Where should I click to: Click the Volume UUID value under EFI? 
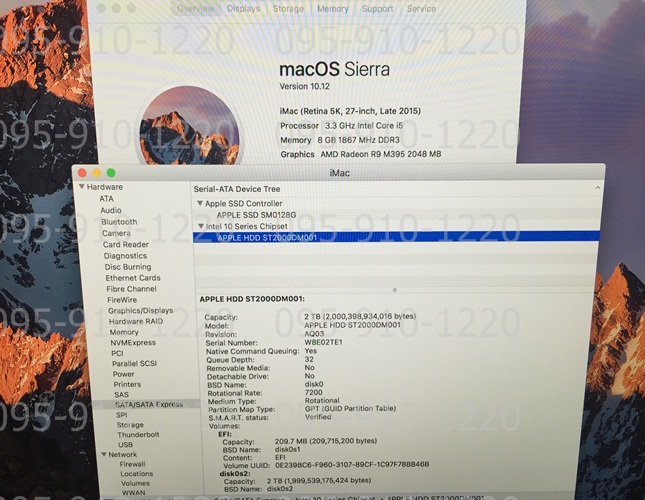pos(352,465)
